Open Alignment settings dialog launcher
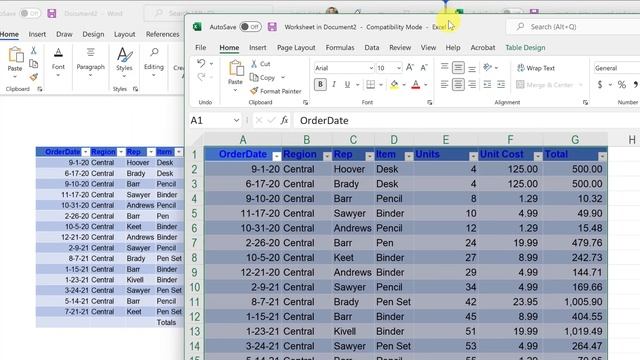The width and height of the screenshot is (640, 360). click(x=585, y=103)
